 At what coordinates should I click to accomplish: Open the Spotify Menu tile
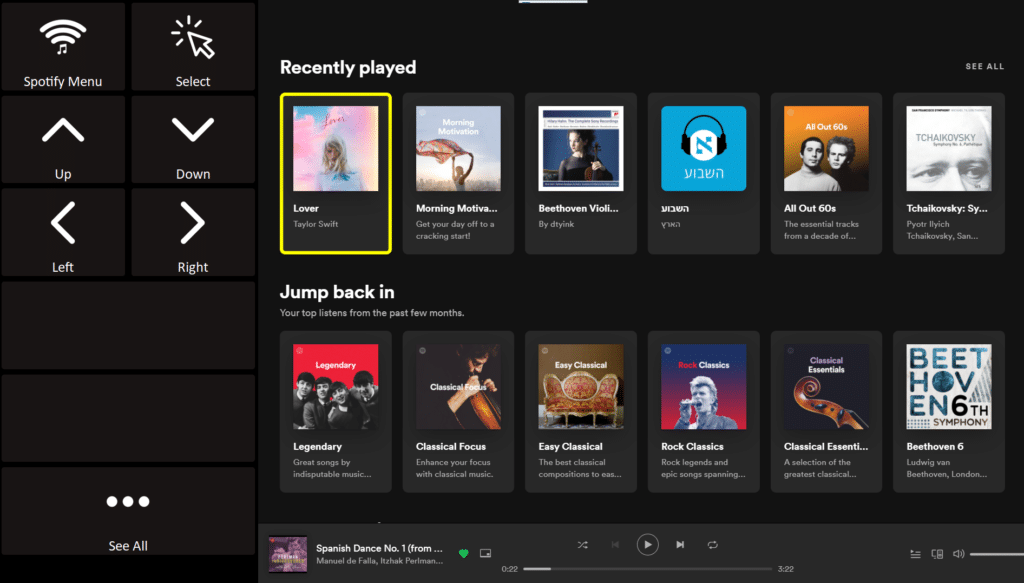point(63,46)
